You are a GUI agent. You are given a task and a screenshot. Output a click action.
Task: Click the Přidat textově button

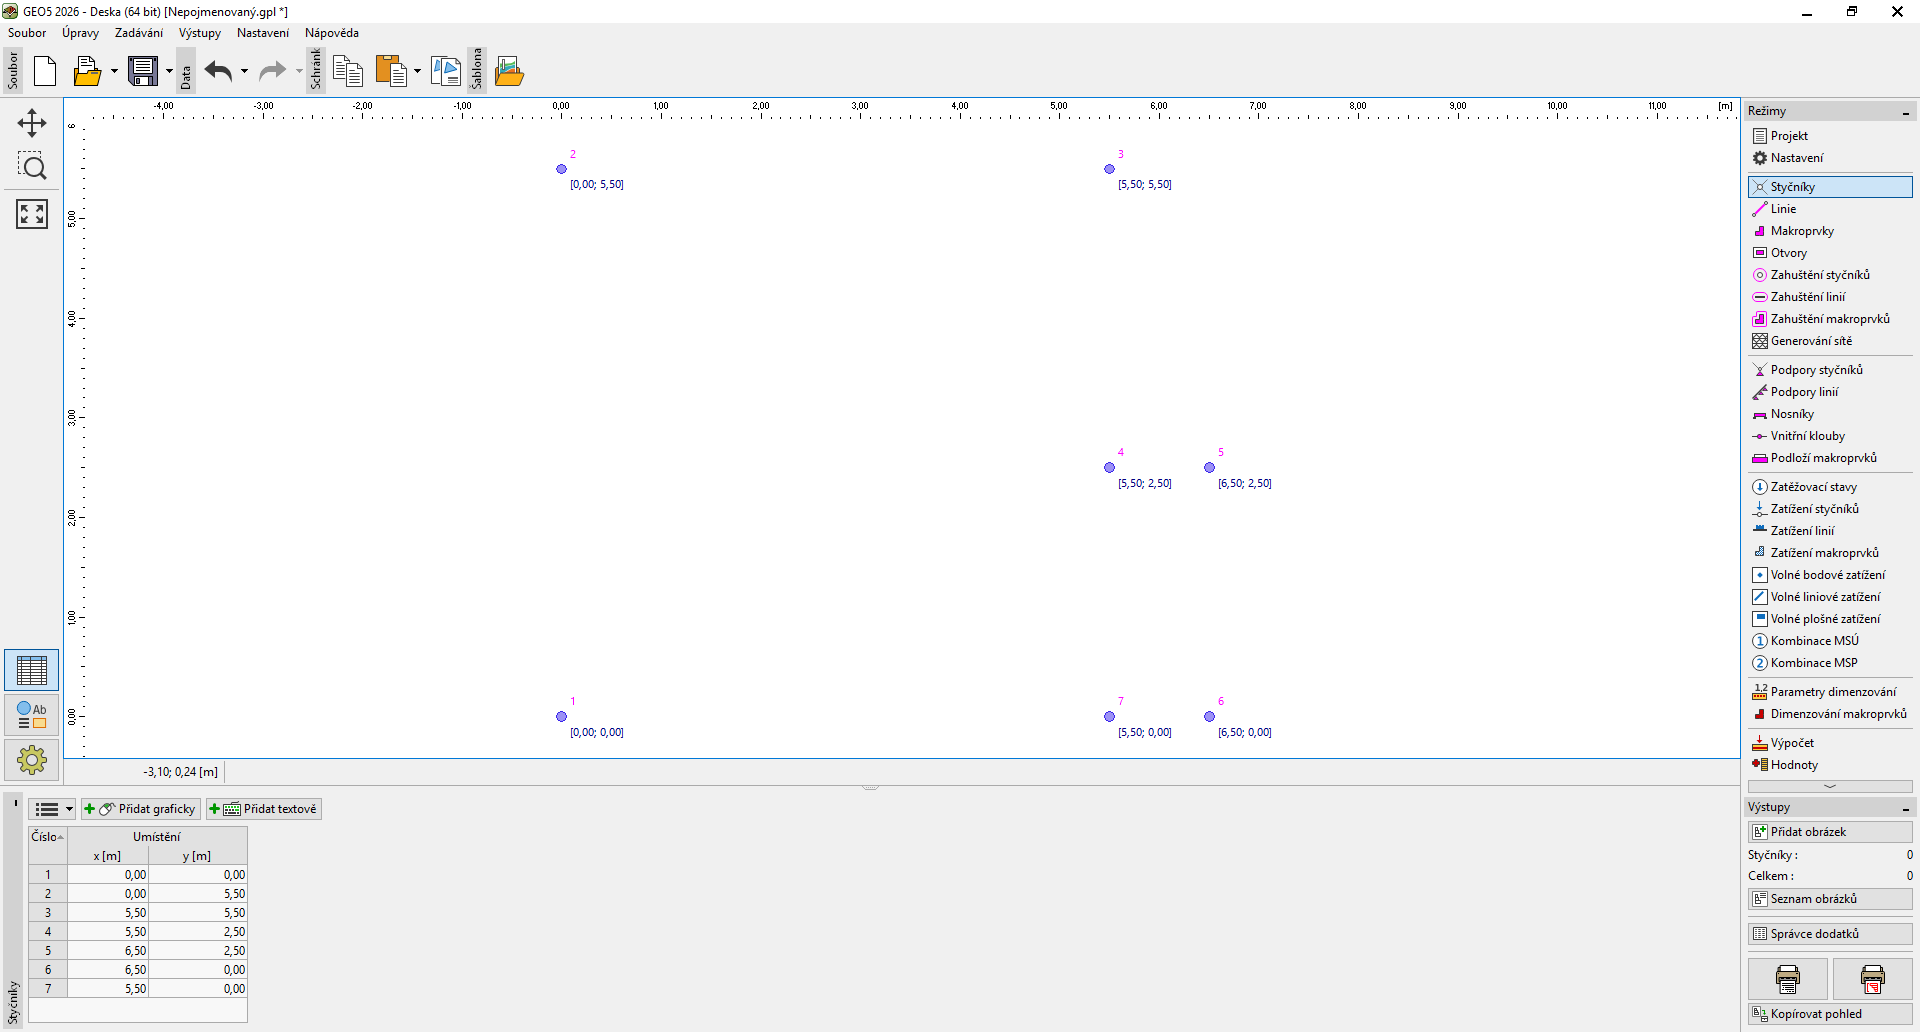pyautogui.click(x=264, y=809)
